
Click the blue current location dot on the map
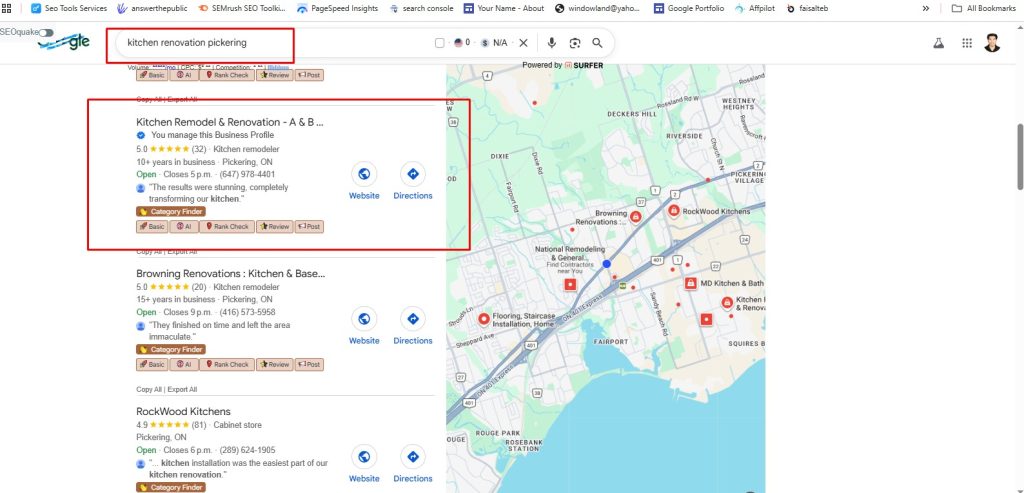607,264
